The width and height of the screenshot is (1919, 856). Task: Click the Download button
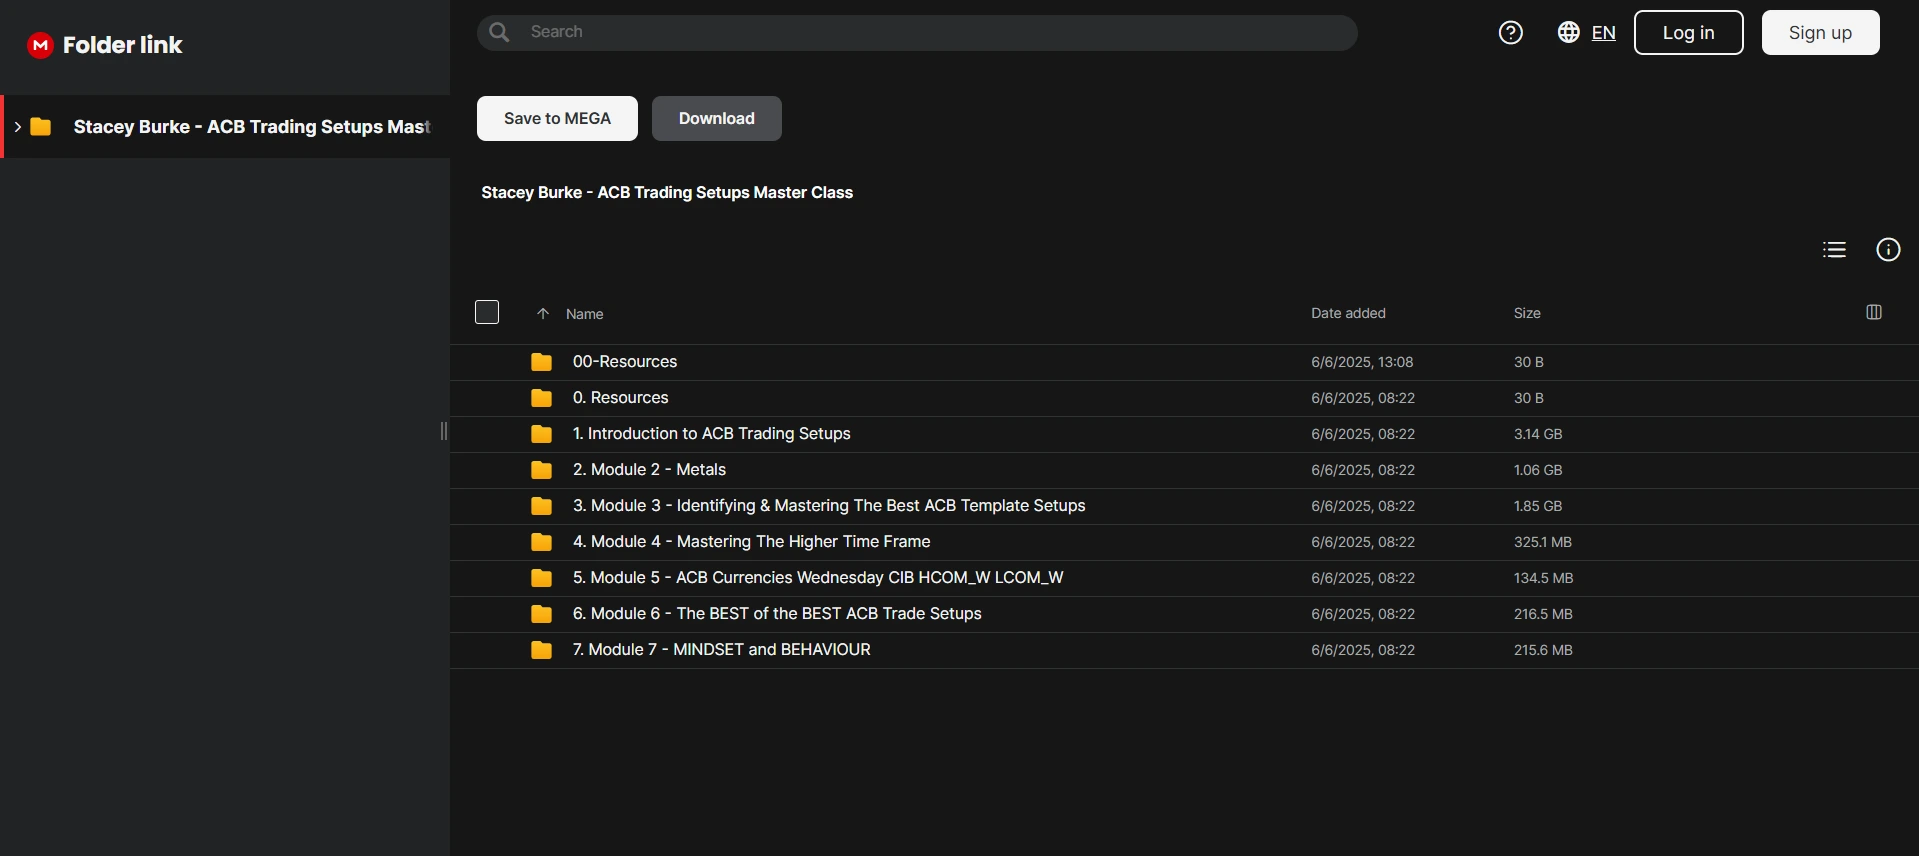tap(717, 119)
